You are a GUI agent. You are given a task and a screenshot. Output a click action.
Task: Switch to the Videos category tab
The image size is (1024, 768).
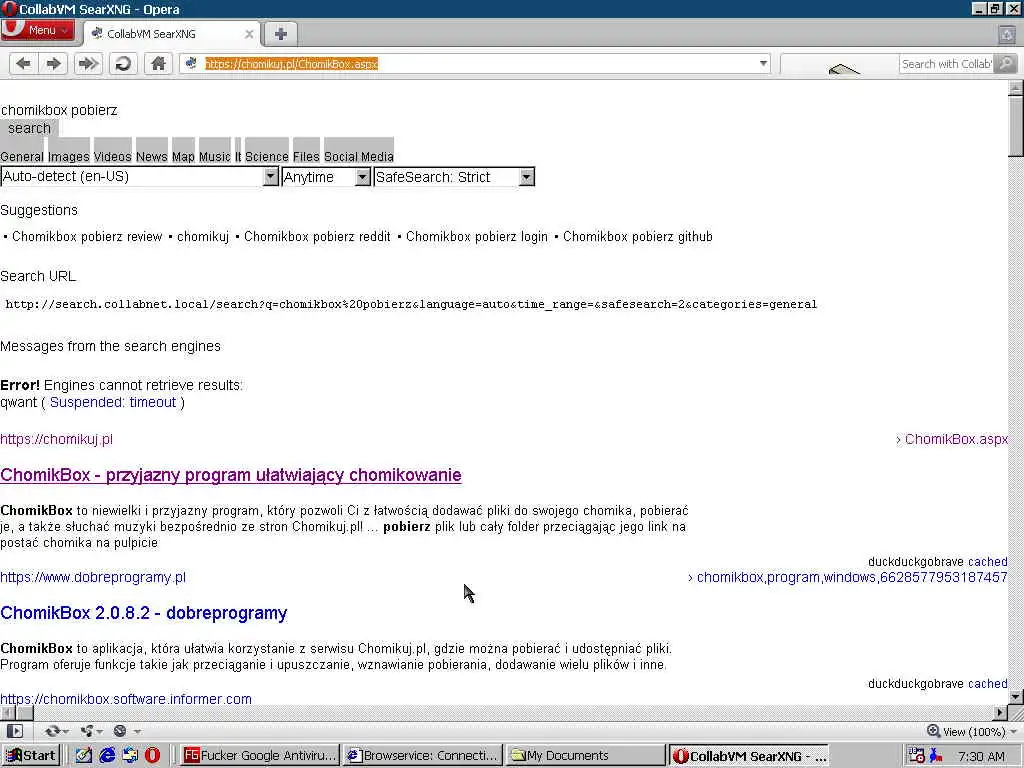pos(112,157)
